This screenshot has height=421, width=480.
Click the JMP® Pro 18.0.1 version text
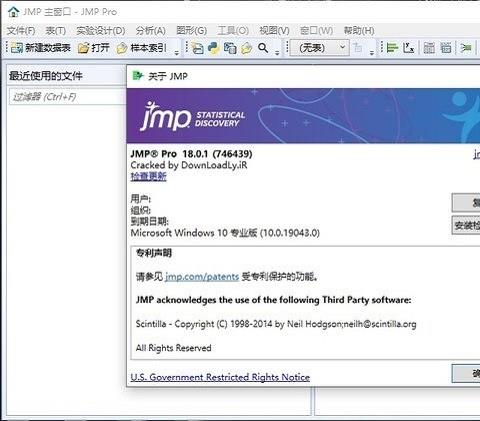coord(191,154)
